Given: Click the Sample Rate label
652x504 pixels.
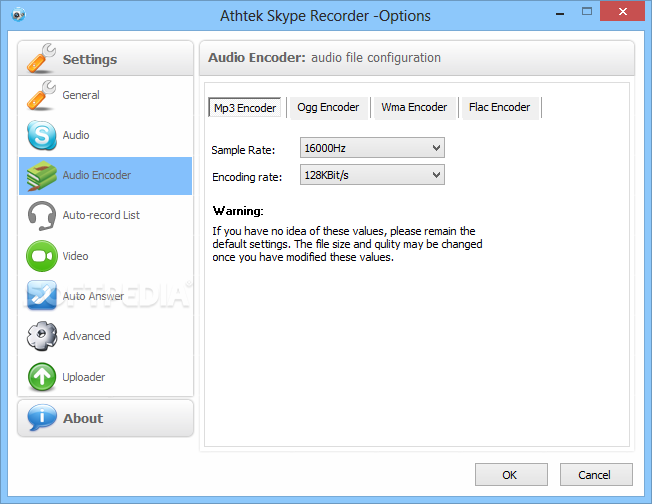Looking at the screenshot, I should click(243, 150).
